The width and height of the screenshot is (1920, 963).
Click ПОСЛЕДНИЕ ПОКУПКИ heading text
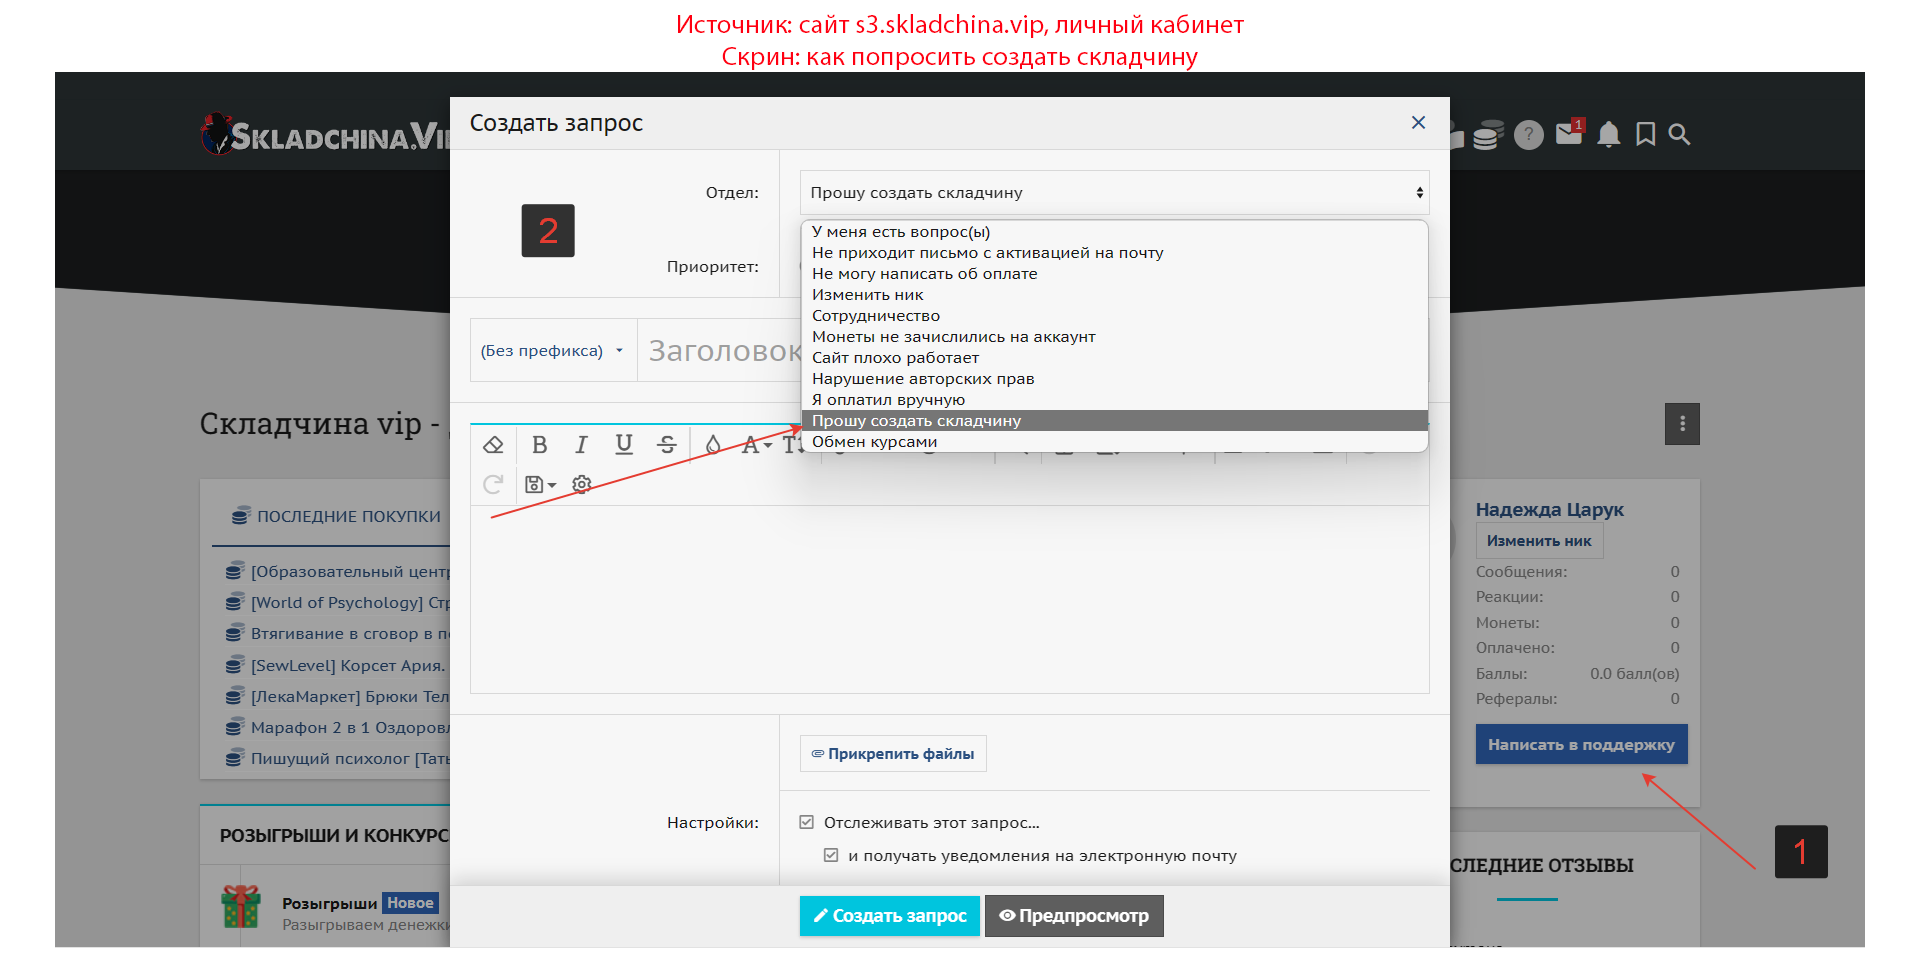click(x=349, y=516)
